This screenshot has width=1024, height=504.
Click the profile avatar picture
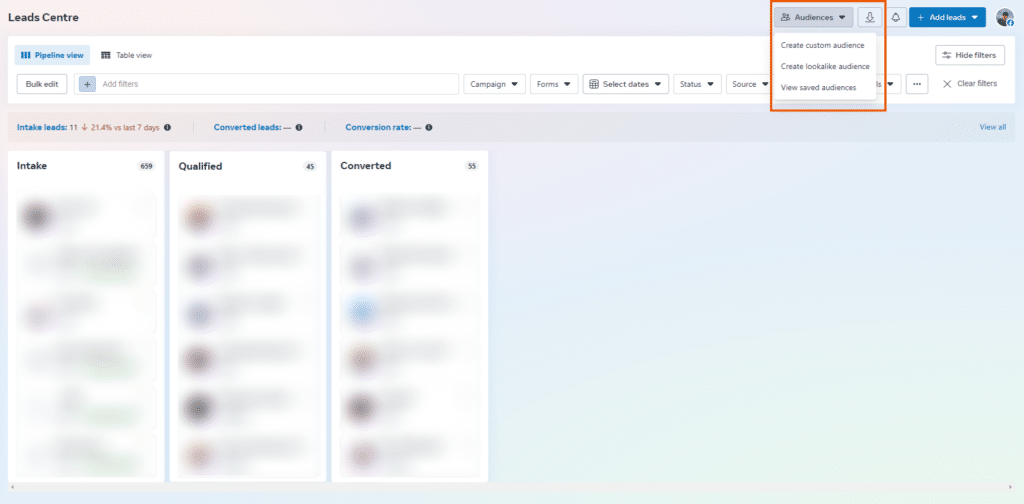point(1004,17)
